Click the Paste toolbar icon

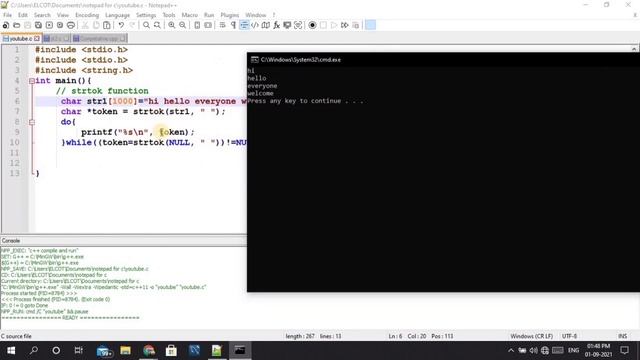[107, 25]
